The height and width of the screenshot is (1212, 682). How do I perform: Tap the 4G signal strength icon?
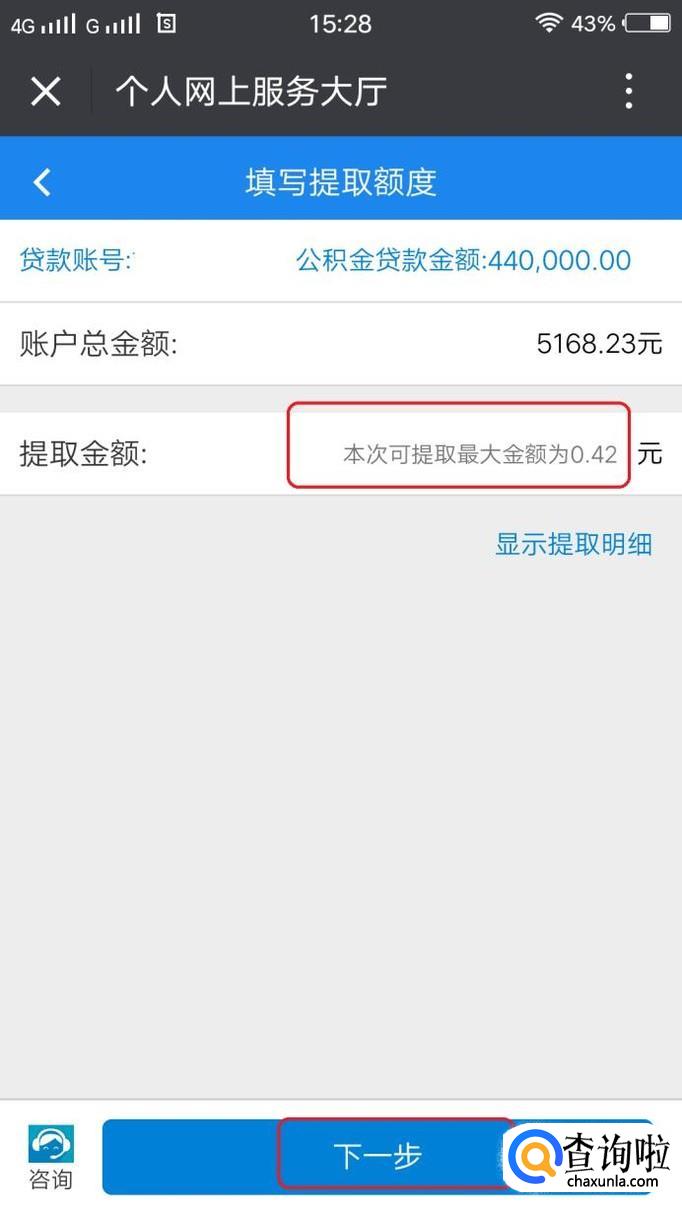44,24
